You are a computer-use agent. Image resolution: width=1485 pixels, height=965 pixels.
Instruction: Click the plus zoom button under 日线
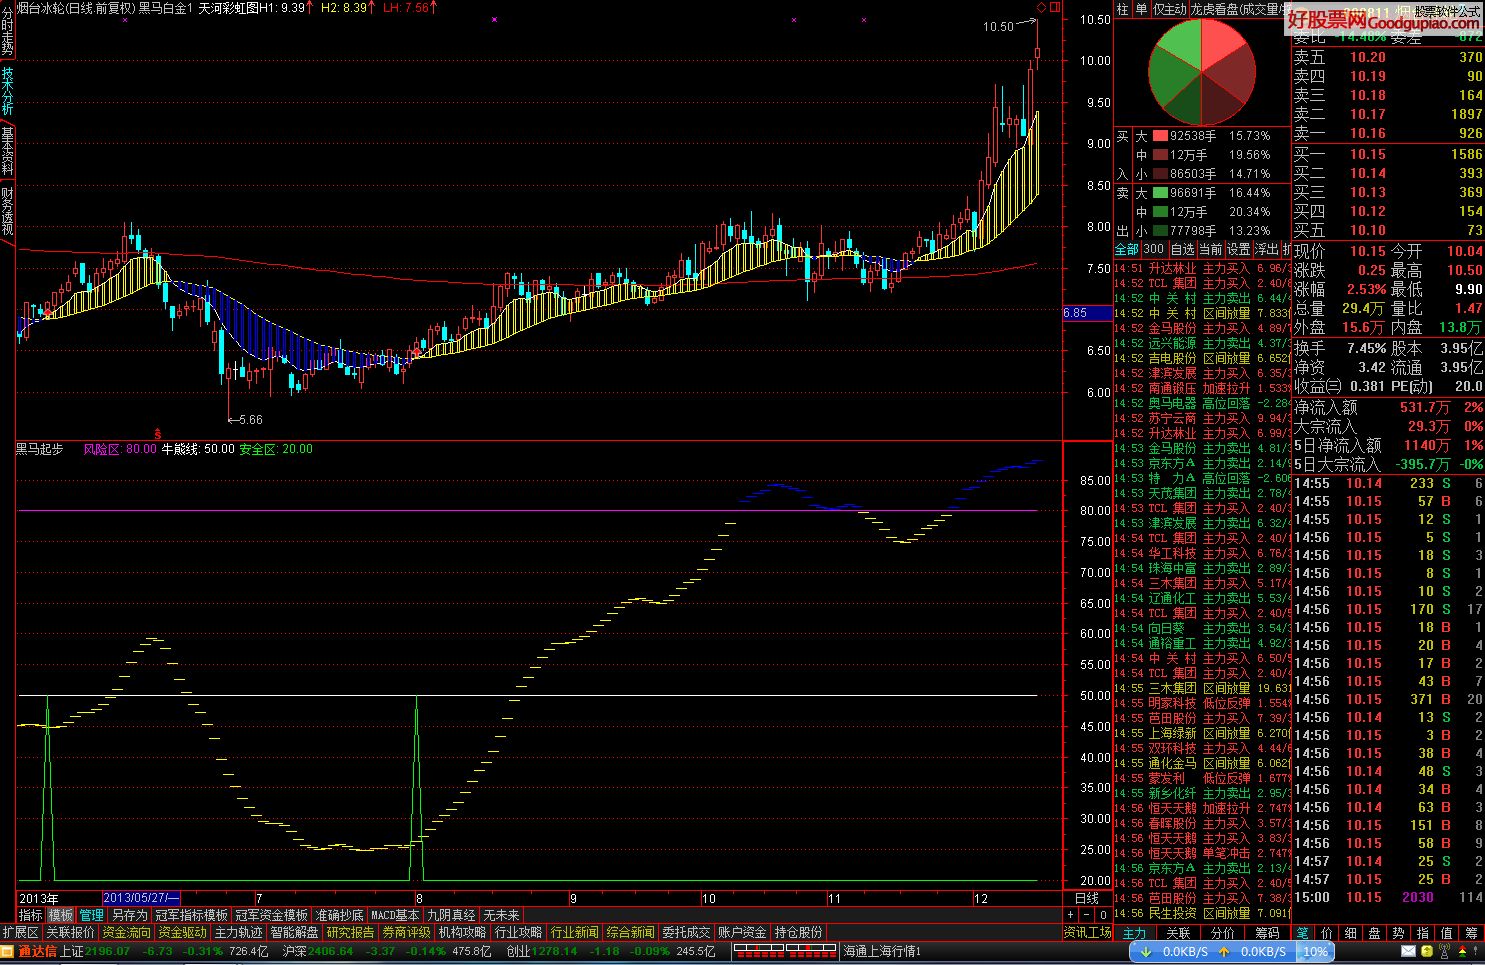tap(1070, 914)
